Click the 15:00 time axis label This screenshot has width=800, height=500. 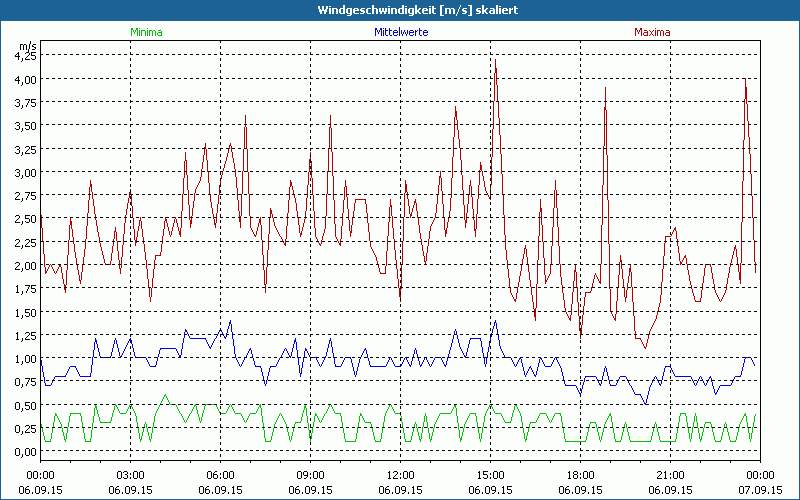[490, 474]
